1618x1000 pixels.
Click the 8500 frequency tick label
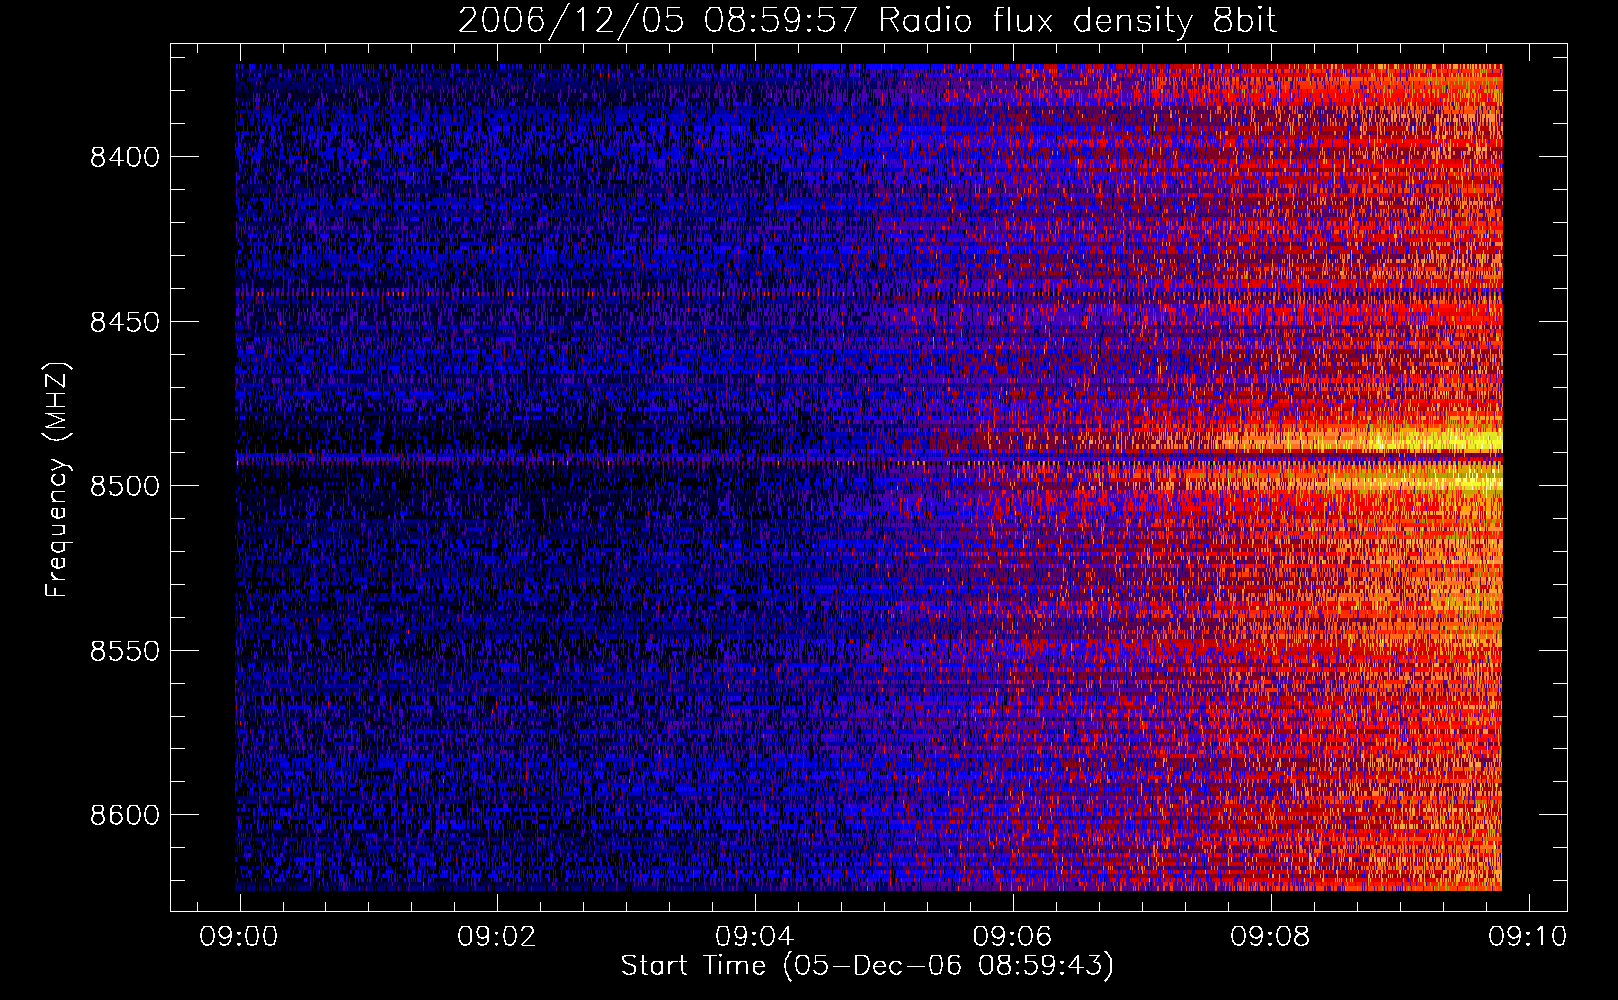tap(125, 486)
